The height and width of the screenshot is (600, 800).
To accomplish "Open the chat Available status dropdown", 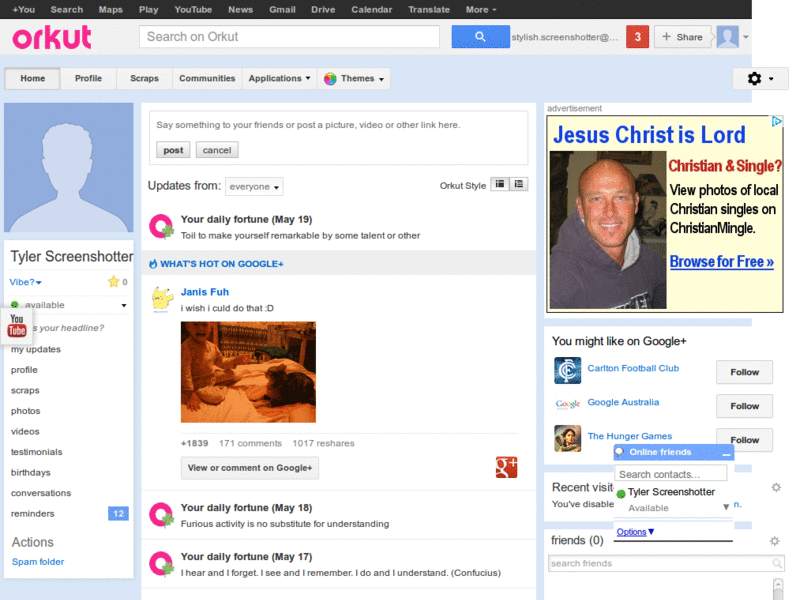I will [726, 507].
